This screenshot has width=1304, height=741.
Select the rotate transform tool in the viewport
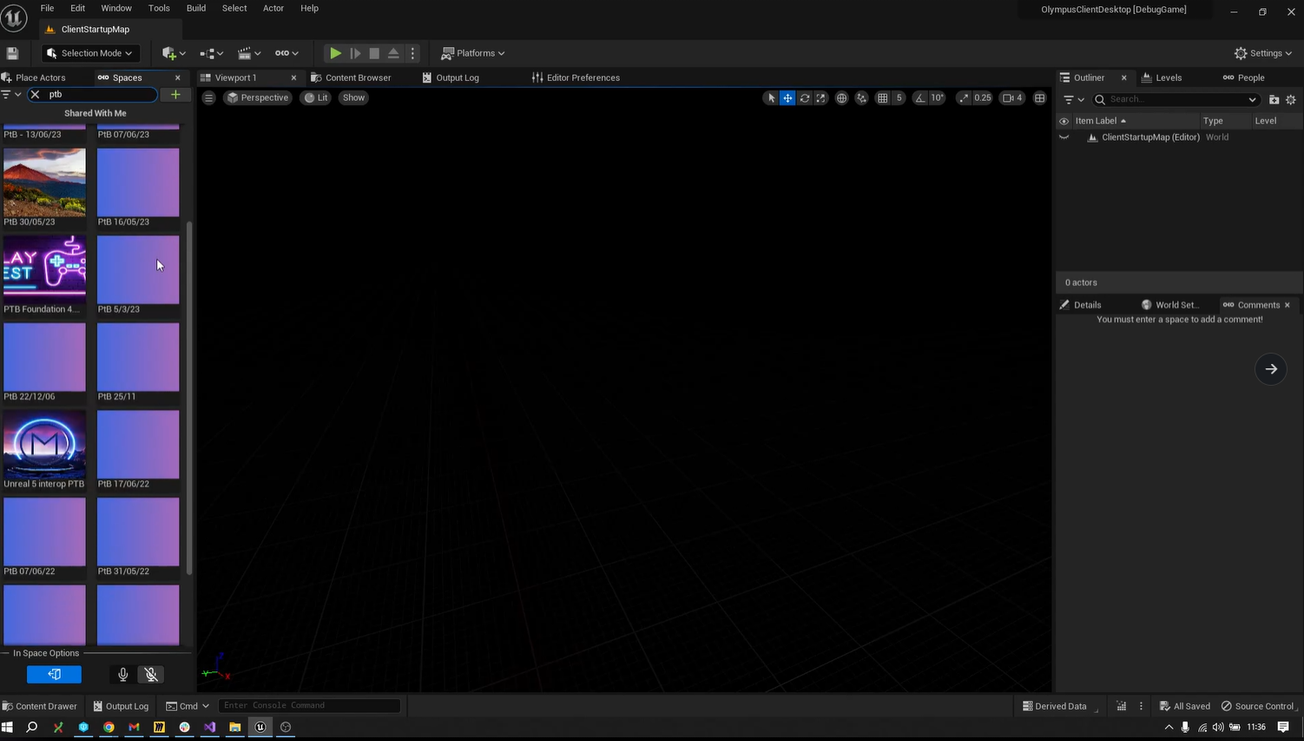pos(804,98)
